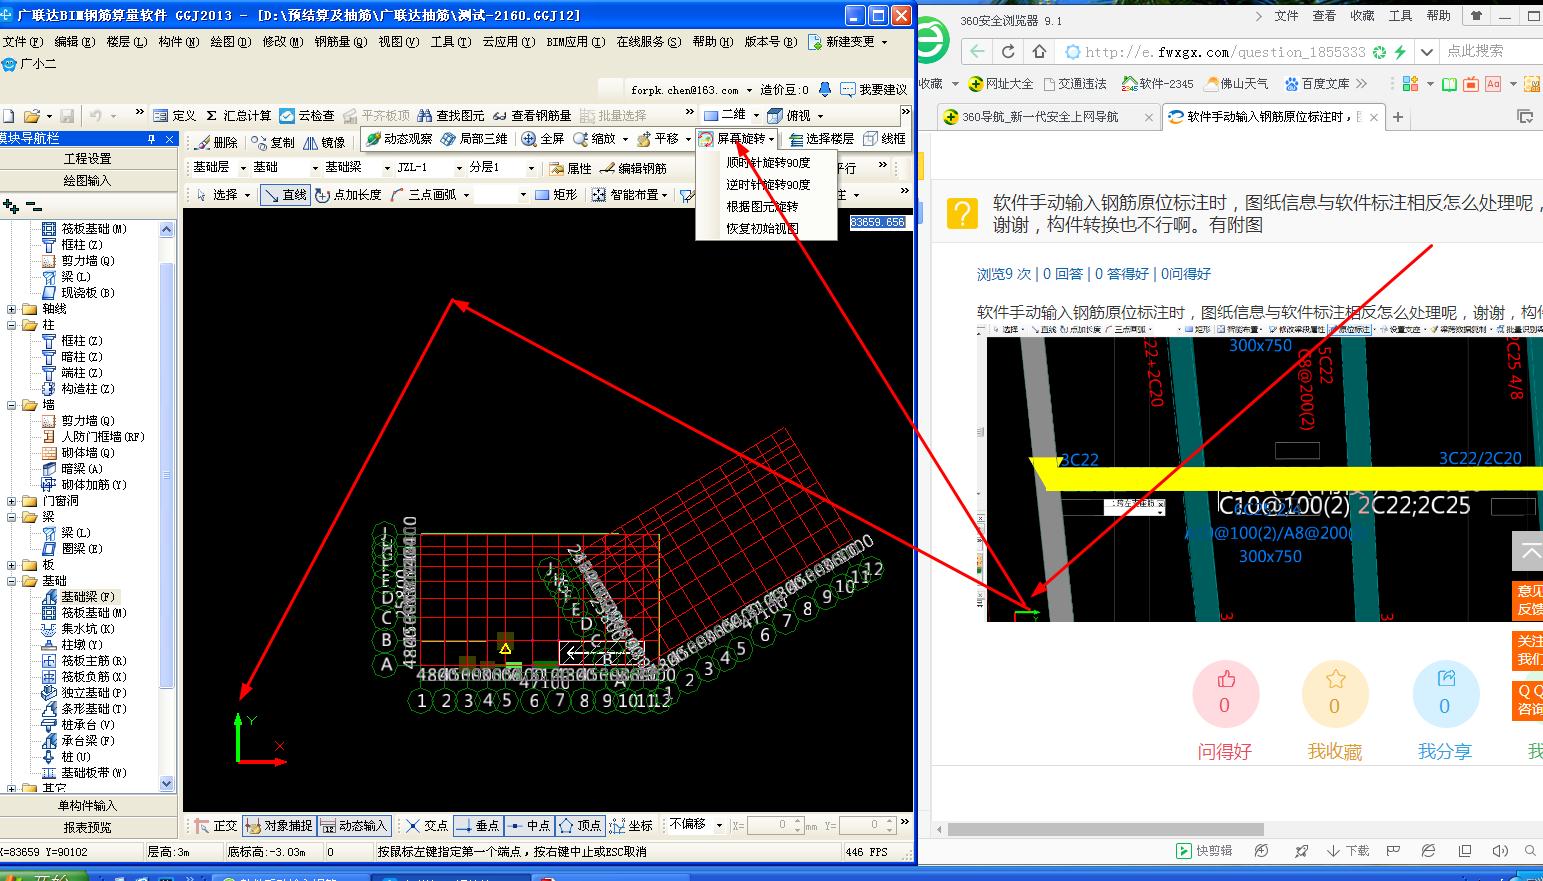This screenshot has height=881, width=1543.
Task: Toggle 中点 midpoint snap
Action: tap(529, 826)
